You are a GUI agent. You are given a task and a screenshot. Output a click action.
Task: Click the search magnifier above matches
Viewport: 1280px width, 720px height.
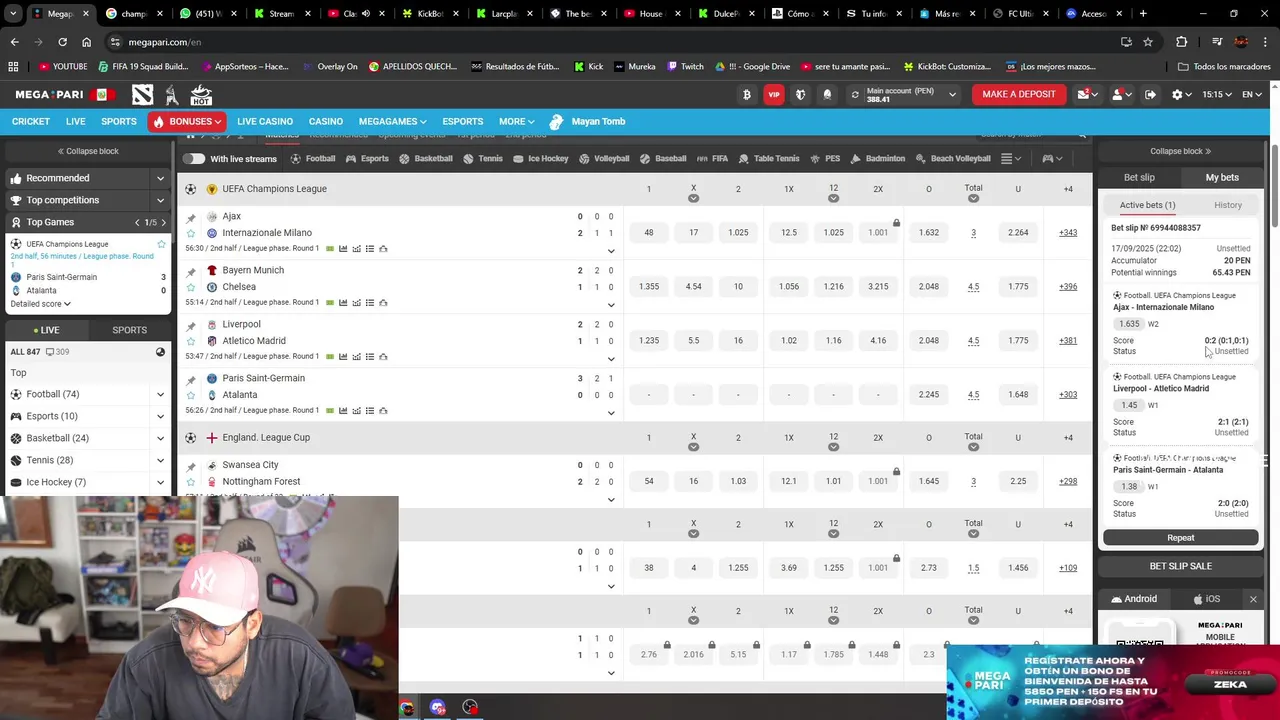pos(1082,135)
